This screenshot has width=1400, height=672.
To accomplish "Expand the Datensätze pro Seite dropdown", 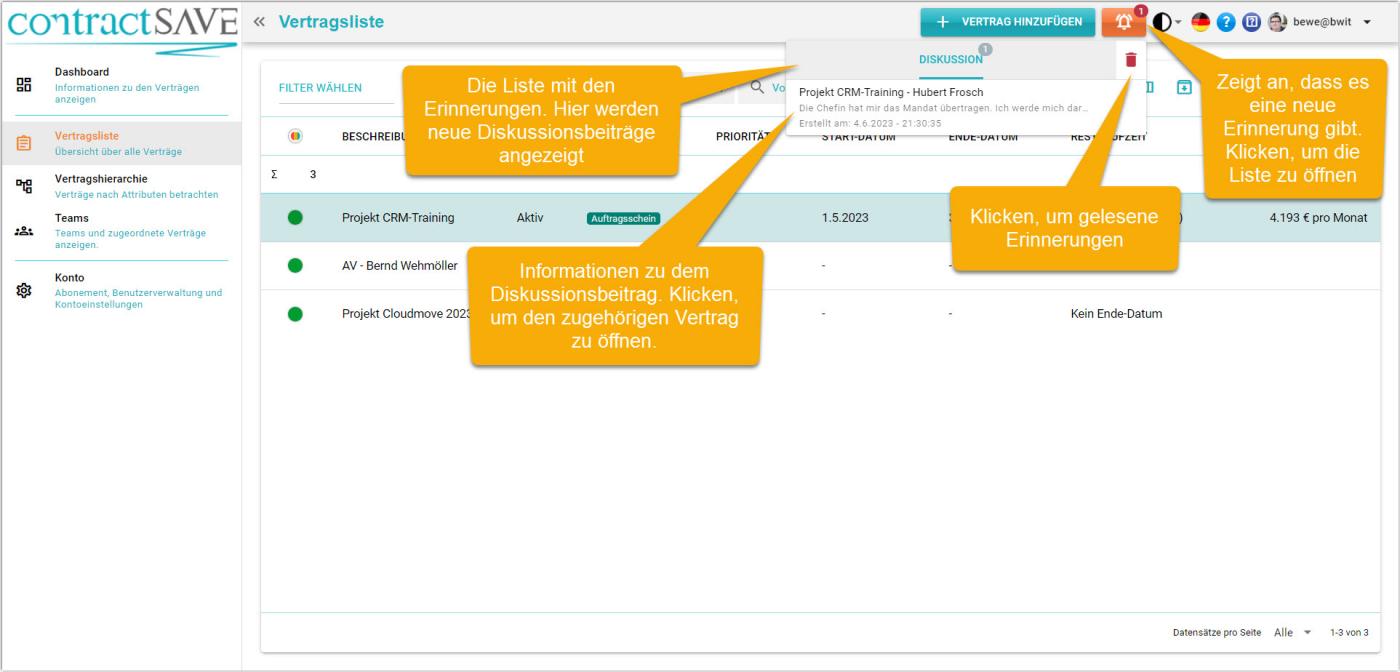I will pyautogui.click(x=1293, y=633).
